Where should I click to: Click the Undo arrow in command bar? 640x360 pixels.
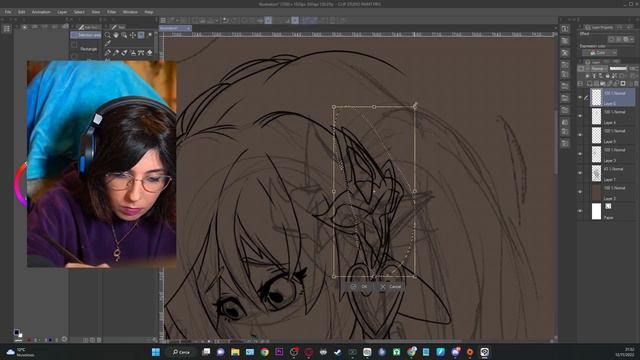pyautogui.click(x=225, y=20)
